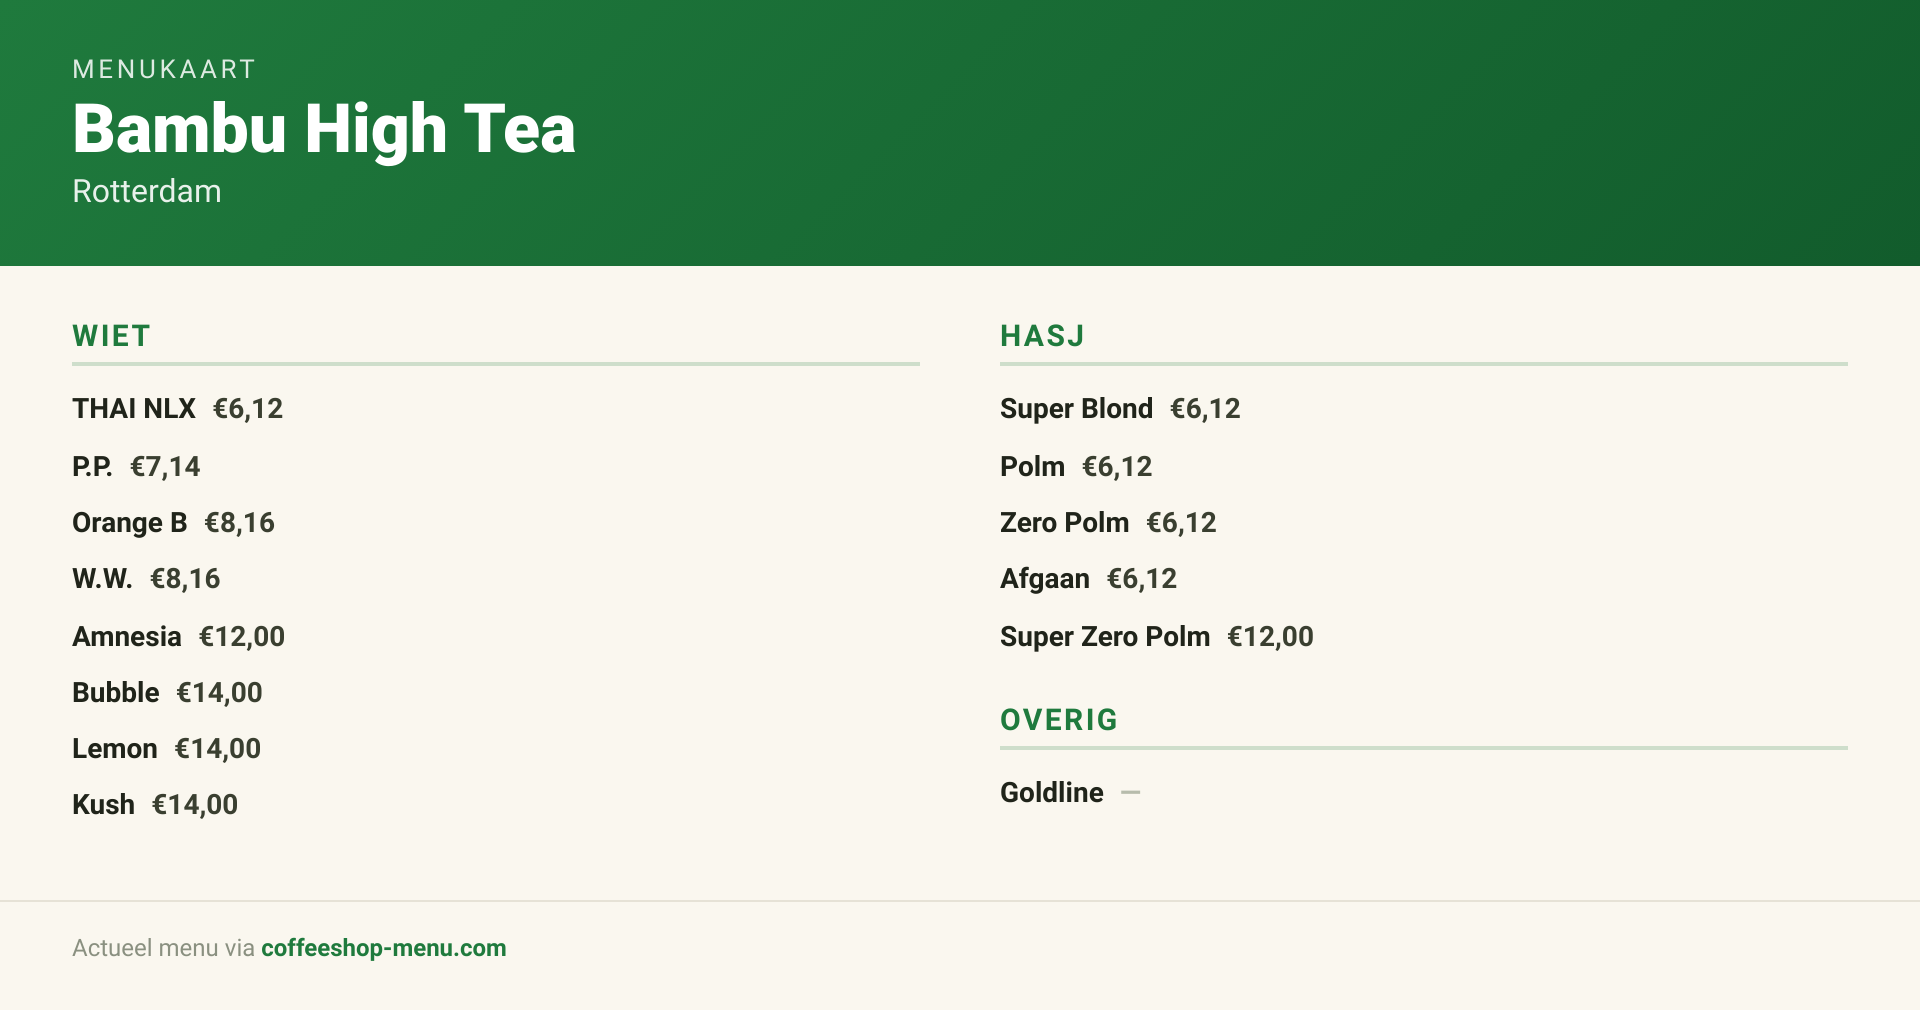This screenshot has width=1920, height=1010.
Task: Click the Zero Polm item
Action: coord(1108,522)
